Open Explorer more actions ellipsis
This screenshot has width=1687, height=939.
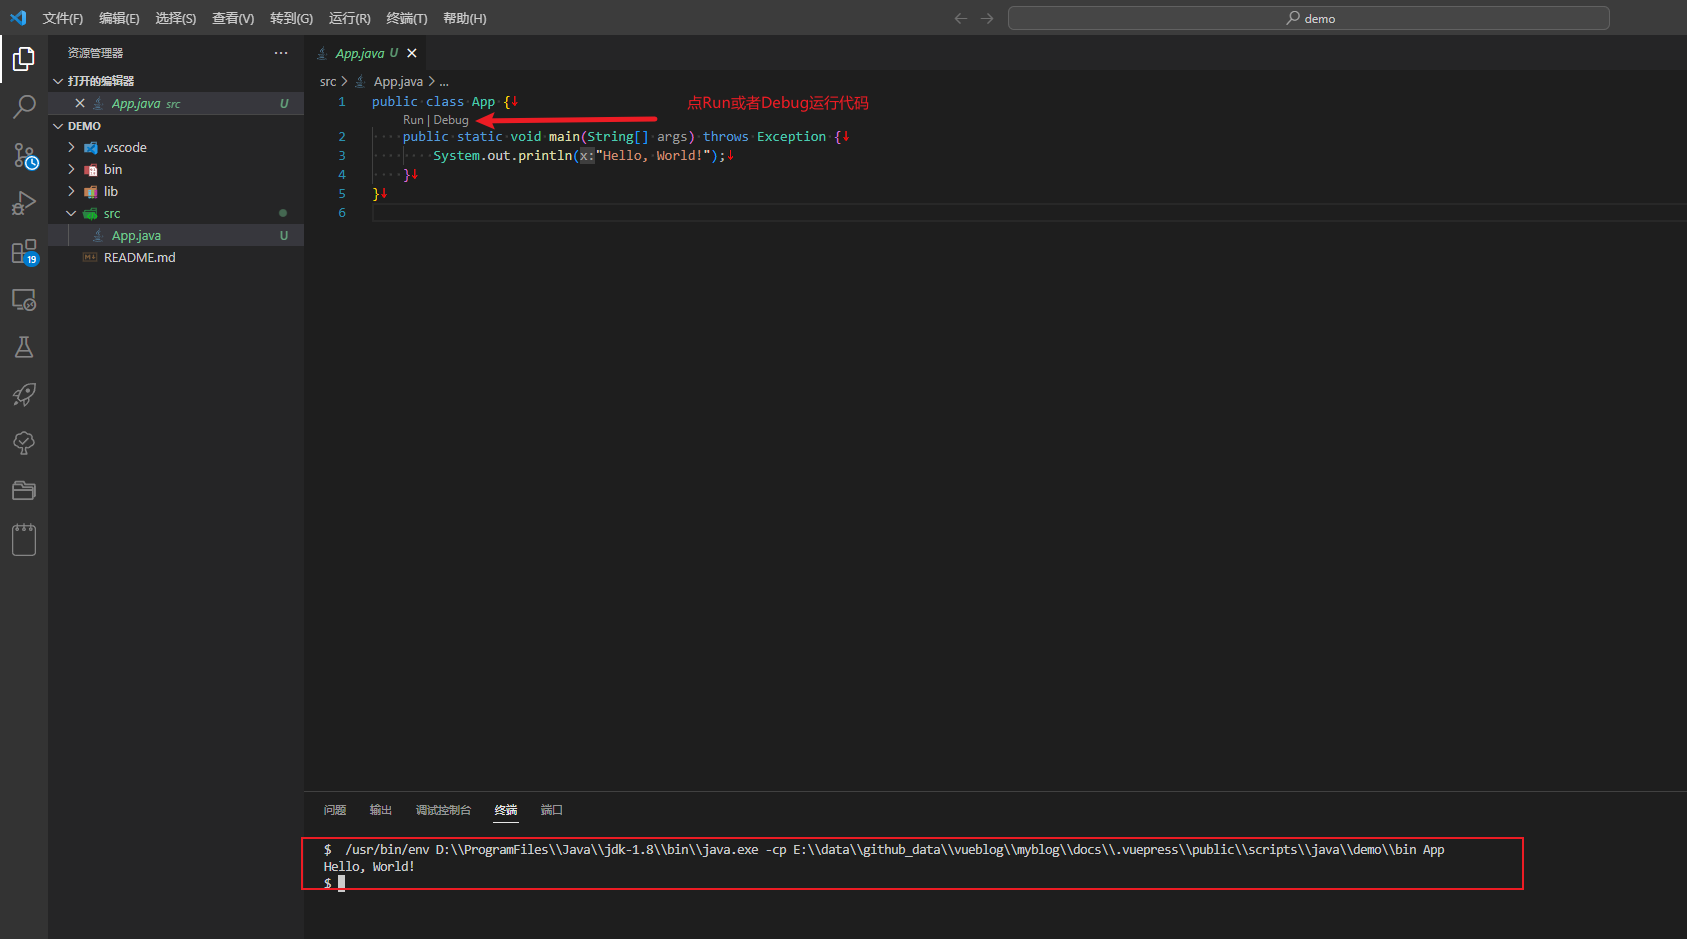(281, 53)
